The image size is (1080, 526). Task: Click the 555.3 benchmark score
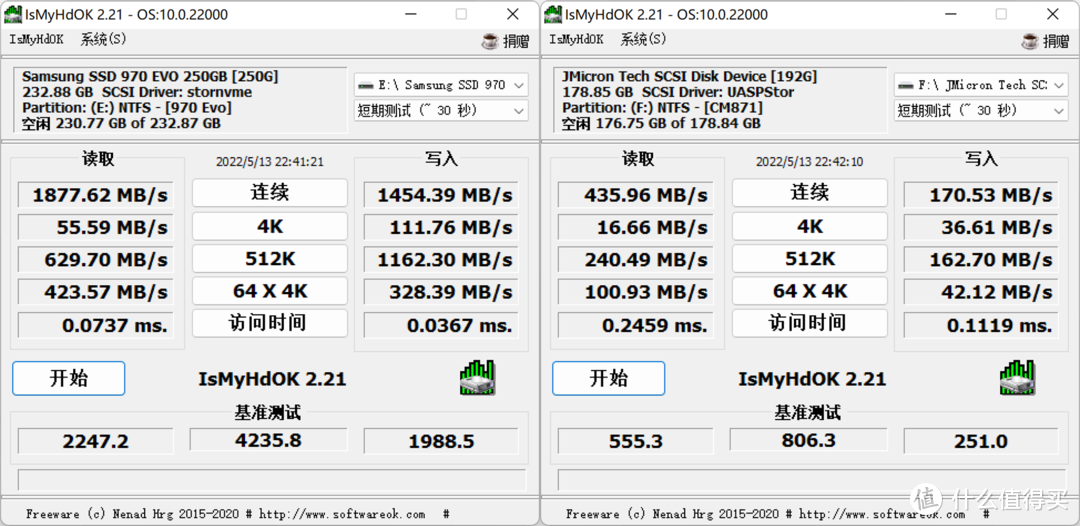coord(635,441)
